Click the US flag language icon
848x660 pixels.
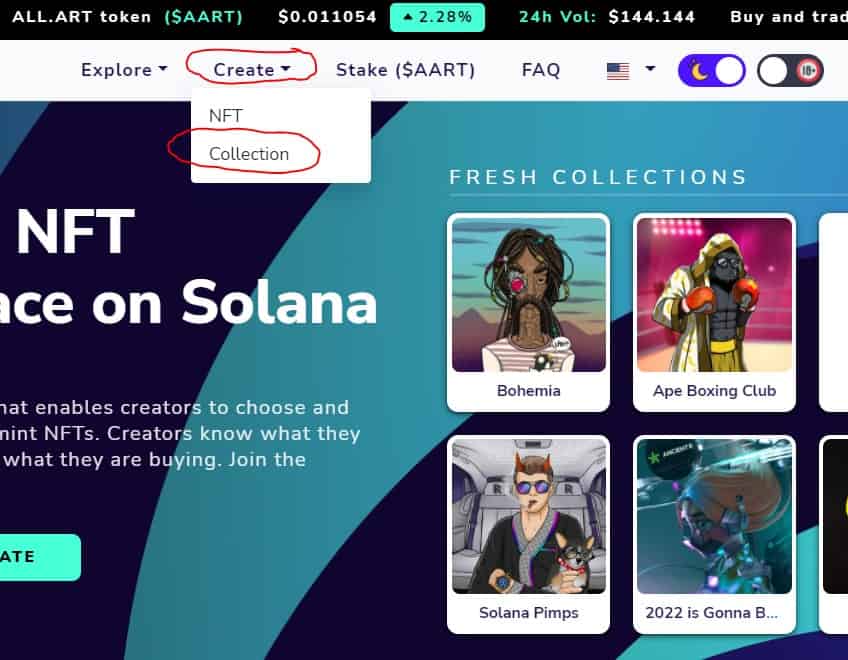618,71
